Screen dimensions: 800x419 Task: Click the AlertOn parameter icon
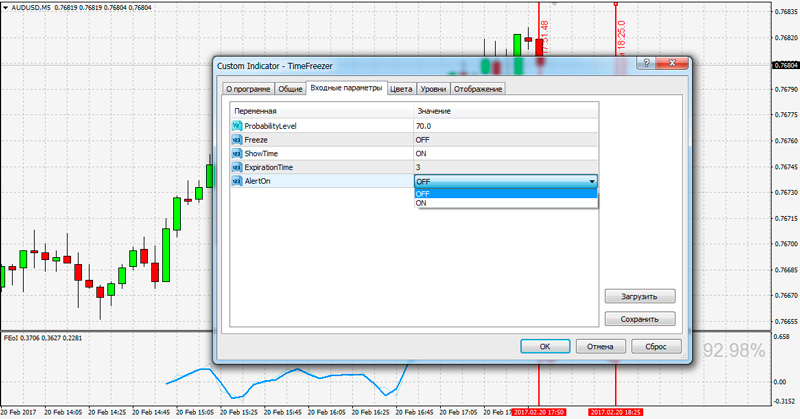(x=237, y=181)
